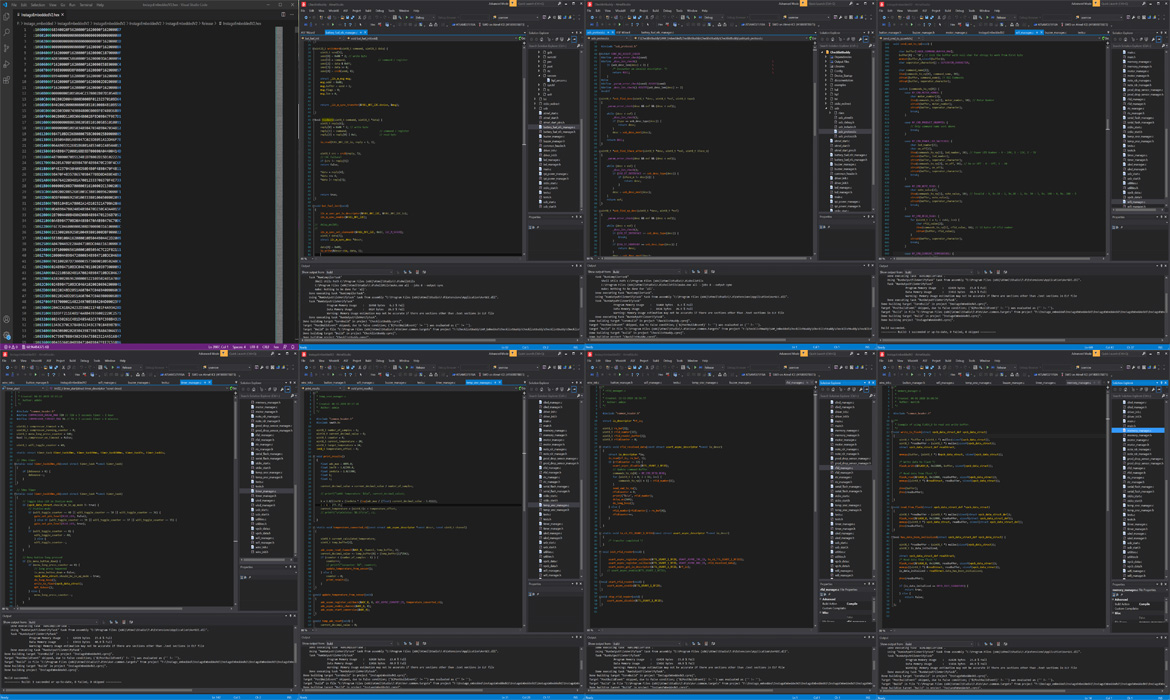Split the VS Code editor to the right
This screenshot has height=700, width=1170.
pyautogui.click(x=283, y=14)
